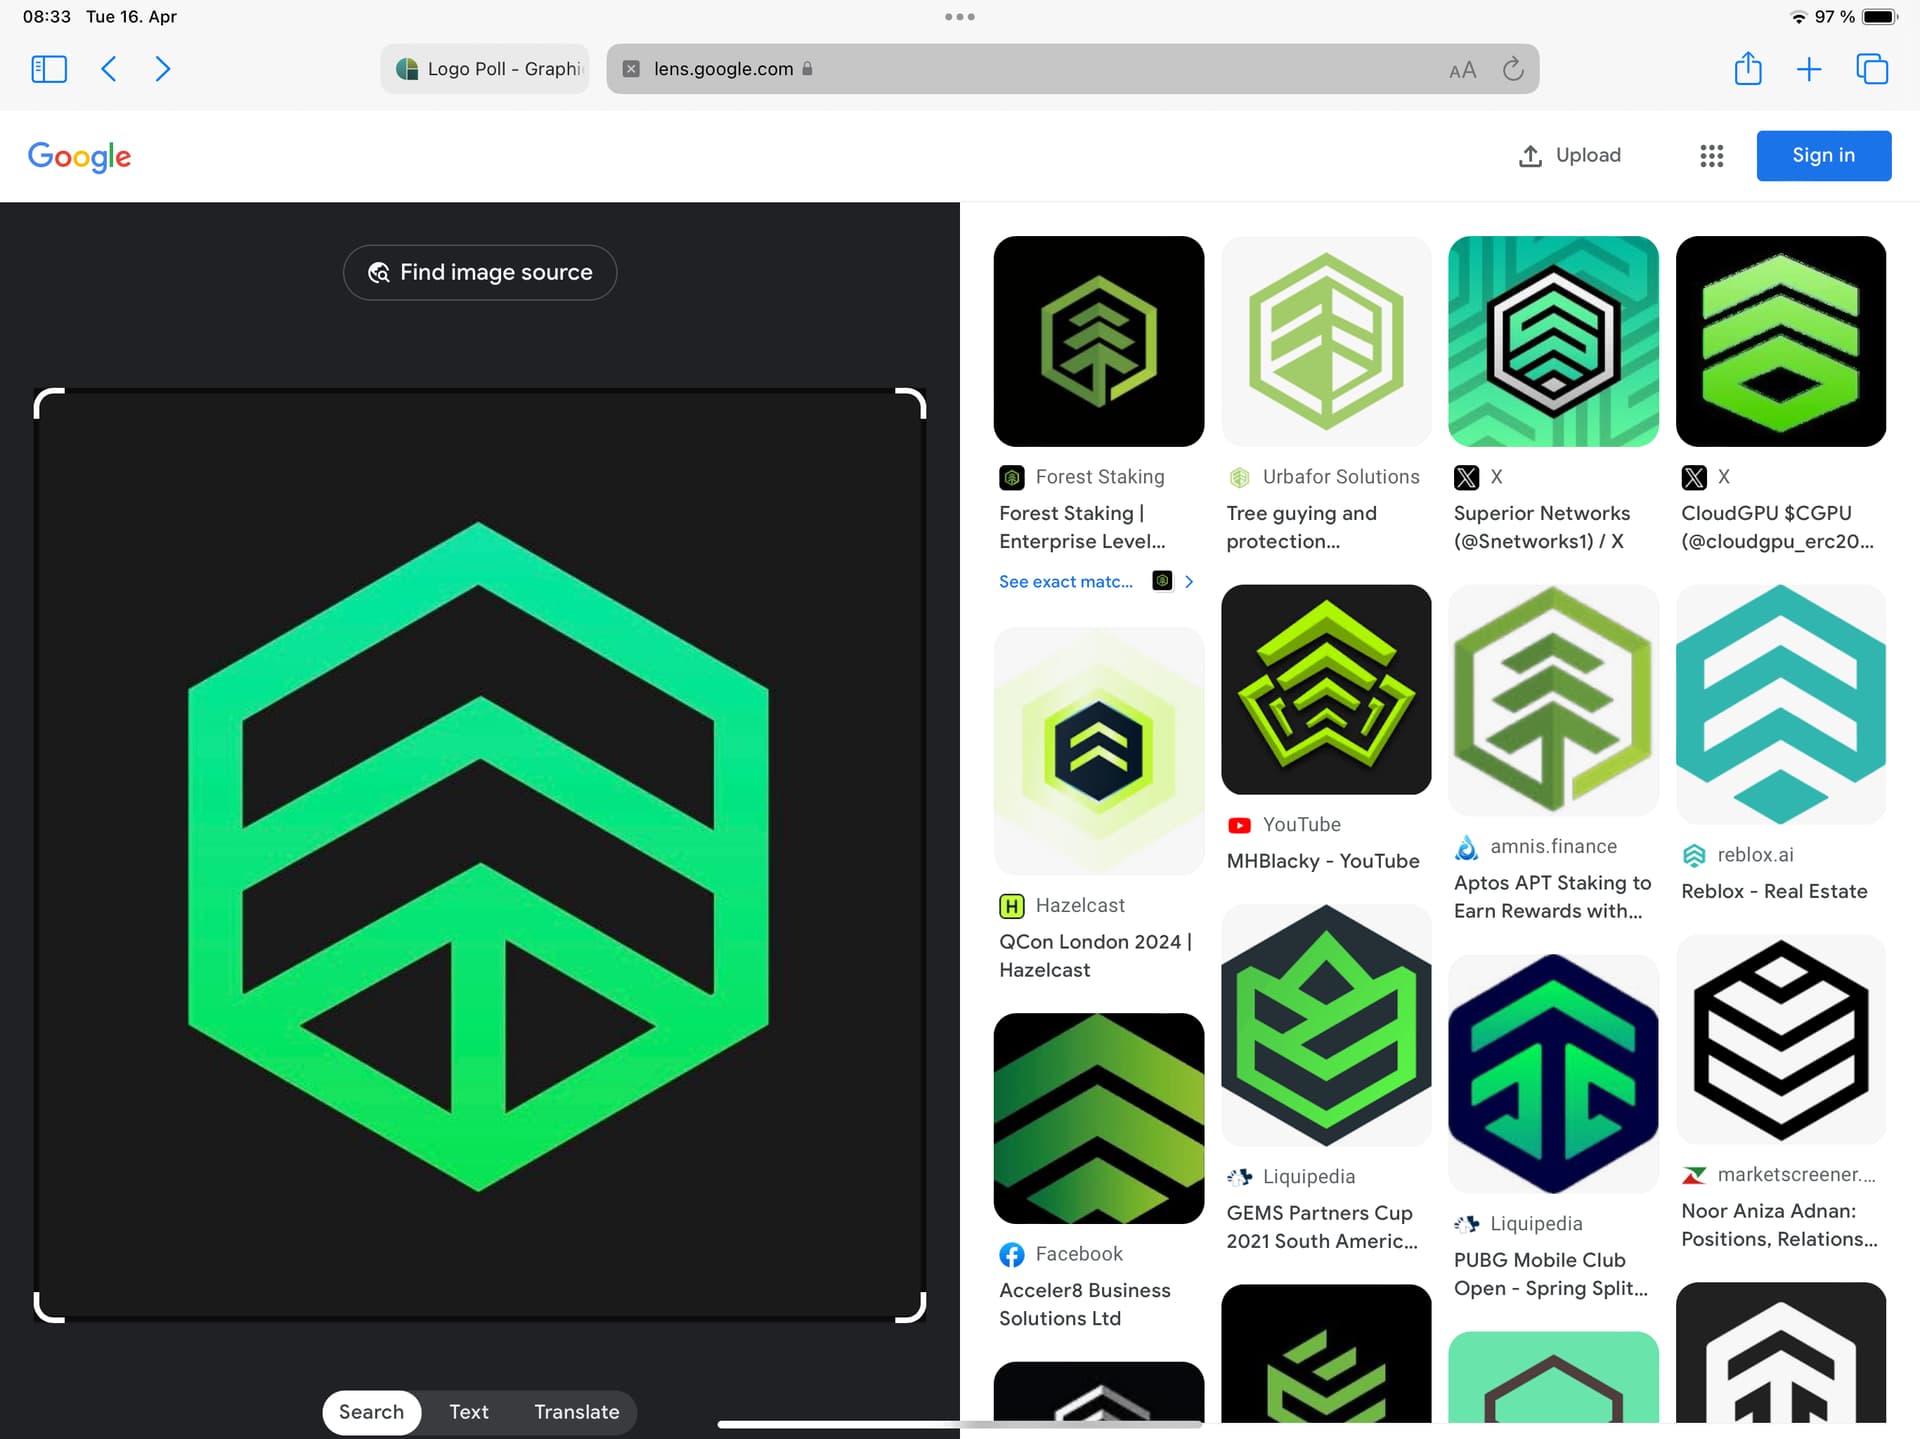1920x1439 pixels.
Task: Tap the three-dot multitasking menu
Action: click(959, 17)
